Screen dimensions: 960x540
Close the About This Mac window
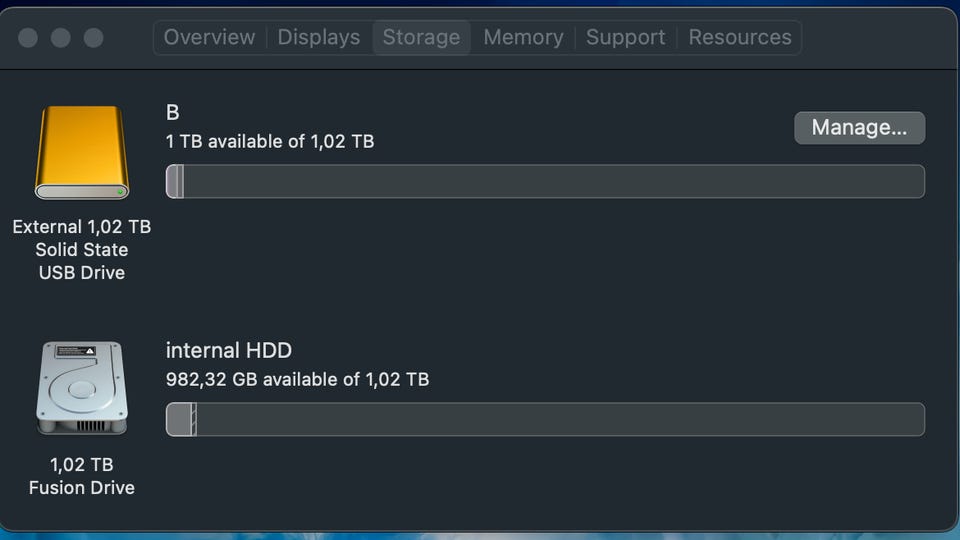28,38
